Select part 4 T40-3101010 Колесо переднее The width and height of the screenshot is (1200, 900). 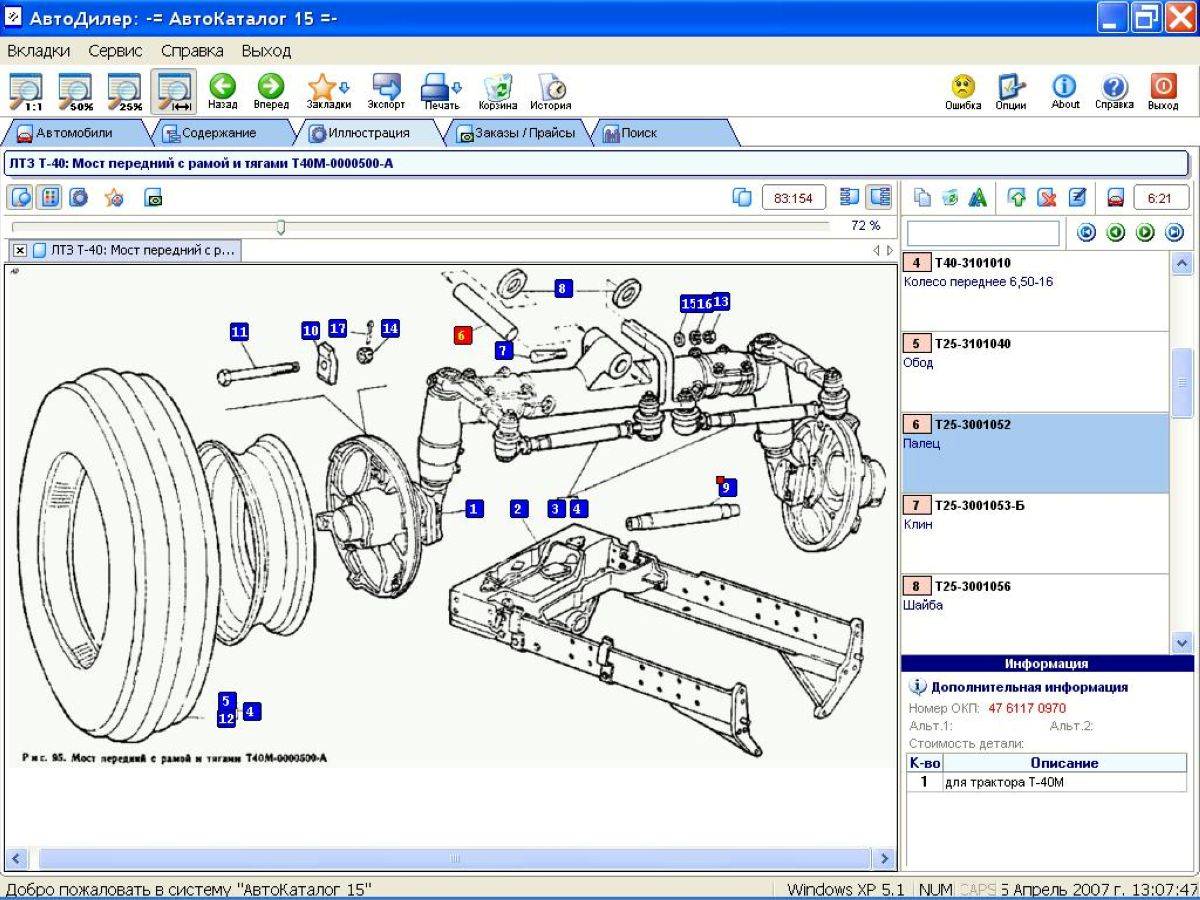point(1035,291)
